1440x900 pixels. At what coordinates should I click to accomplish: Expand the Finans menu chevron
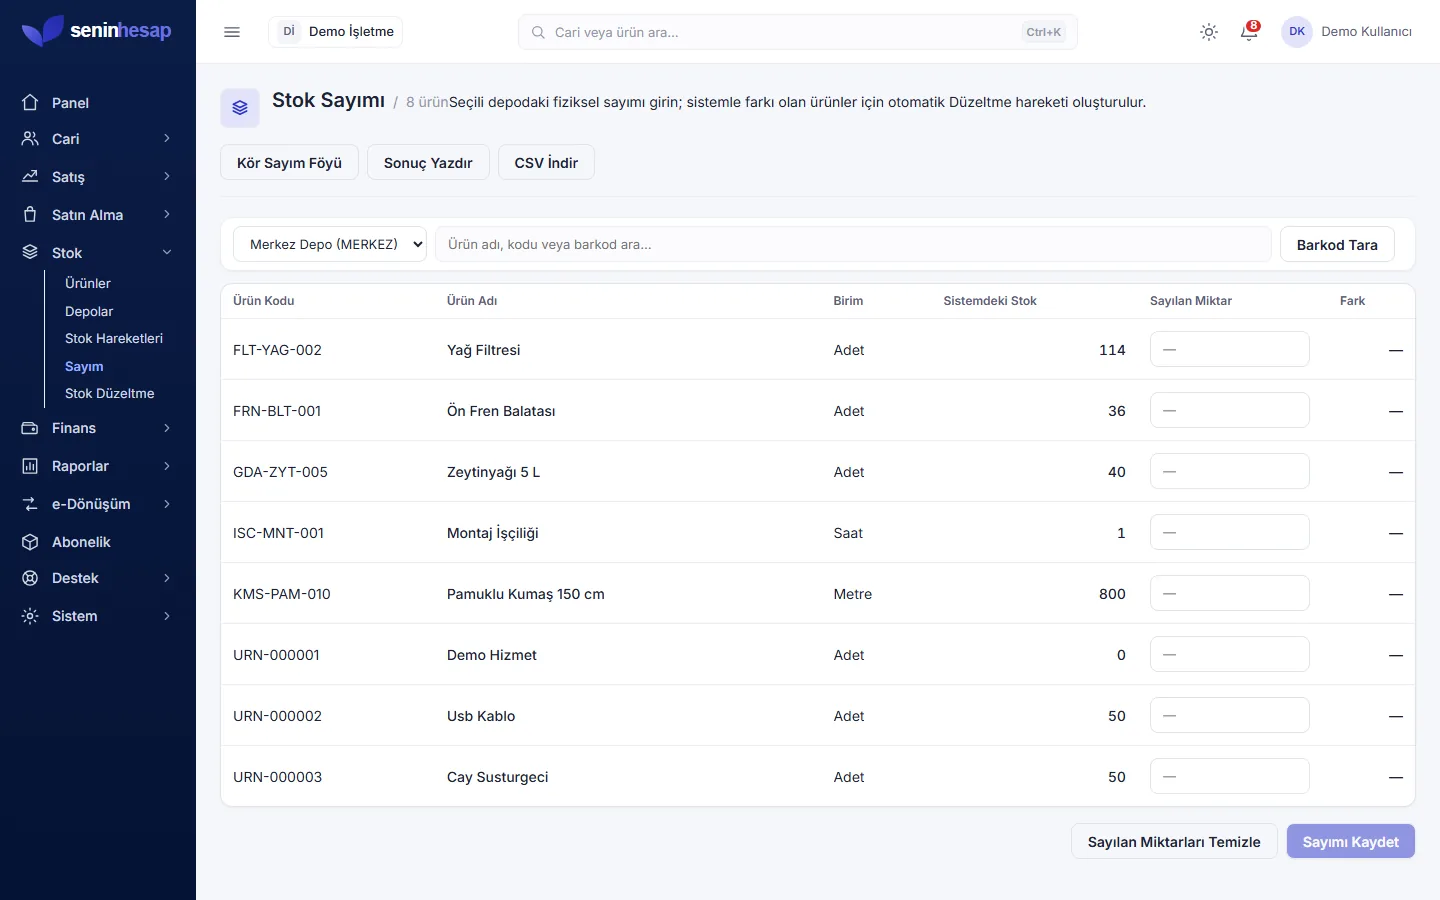pos(167,428)
